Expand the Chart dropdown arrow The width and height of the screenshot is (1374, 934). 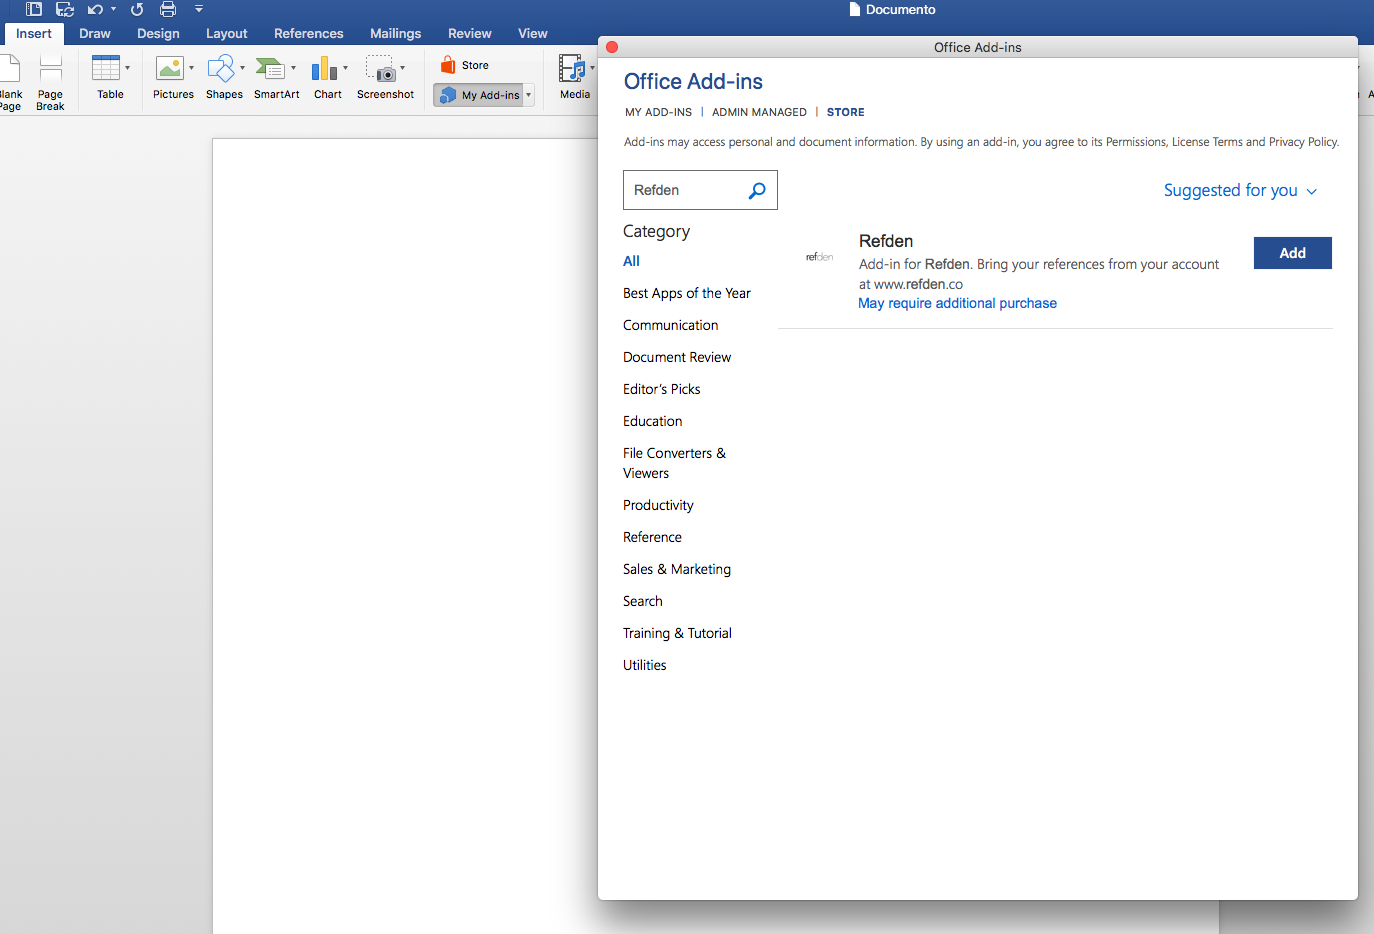[345, 68]
